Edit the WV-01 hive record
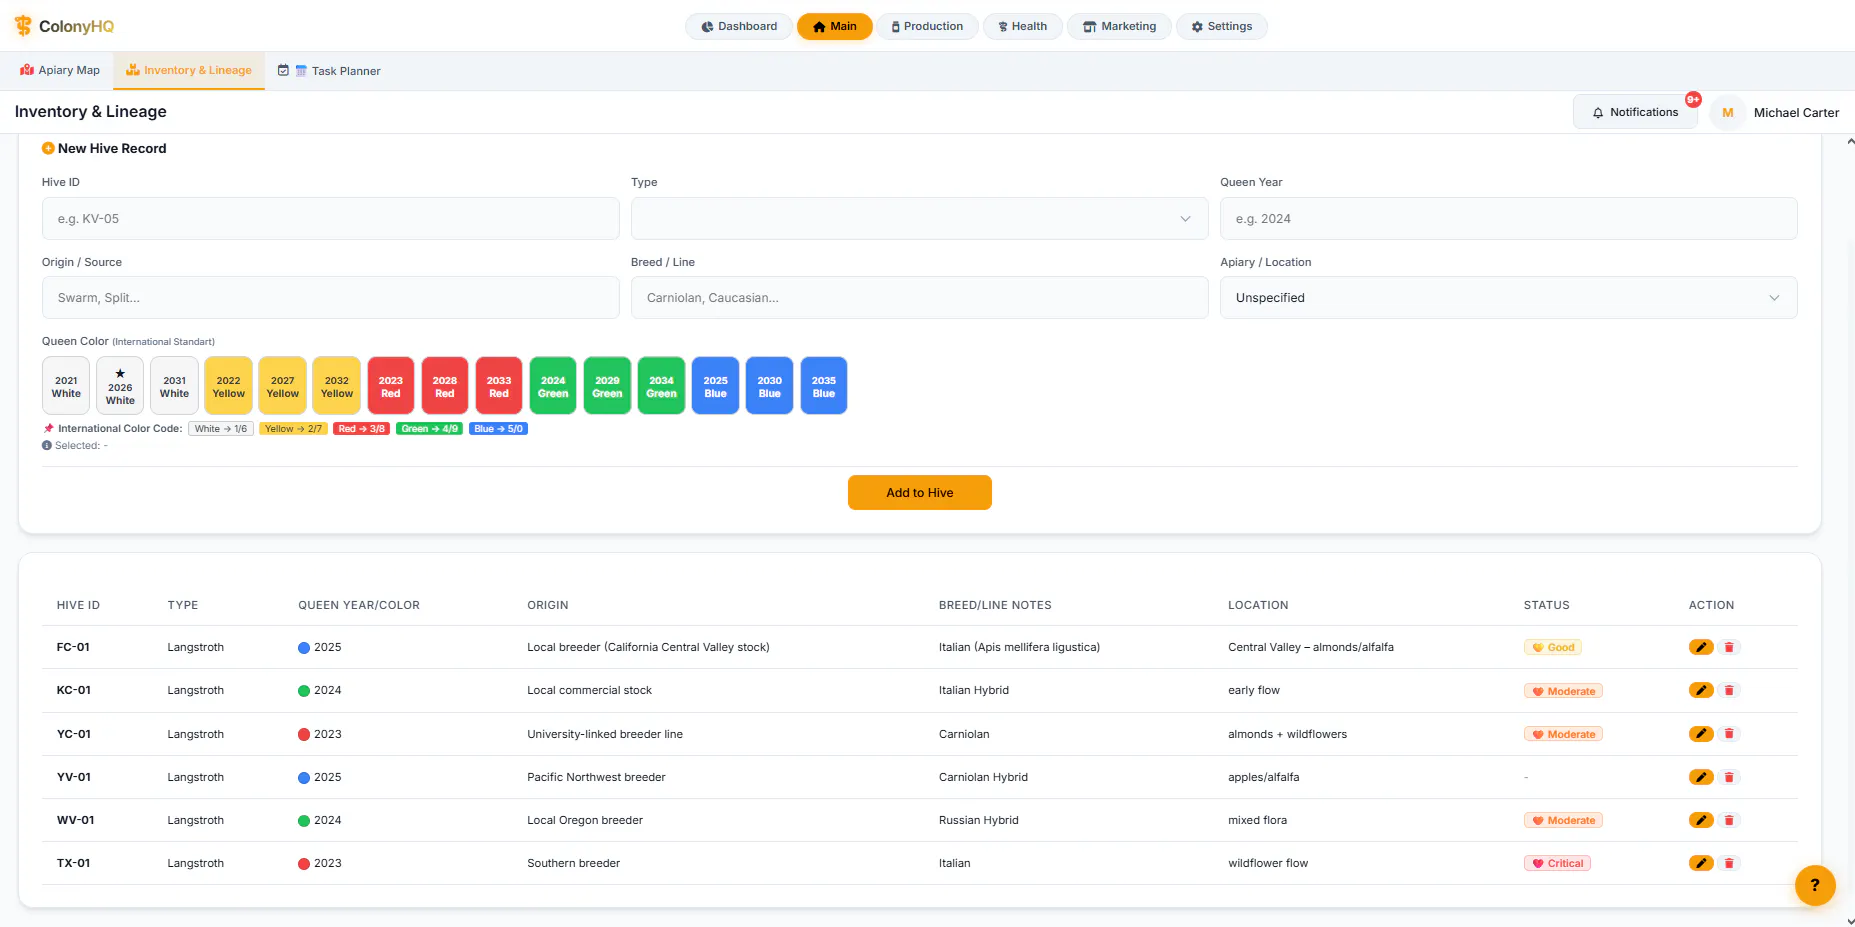 click(1701, 820)
